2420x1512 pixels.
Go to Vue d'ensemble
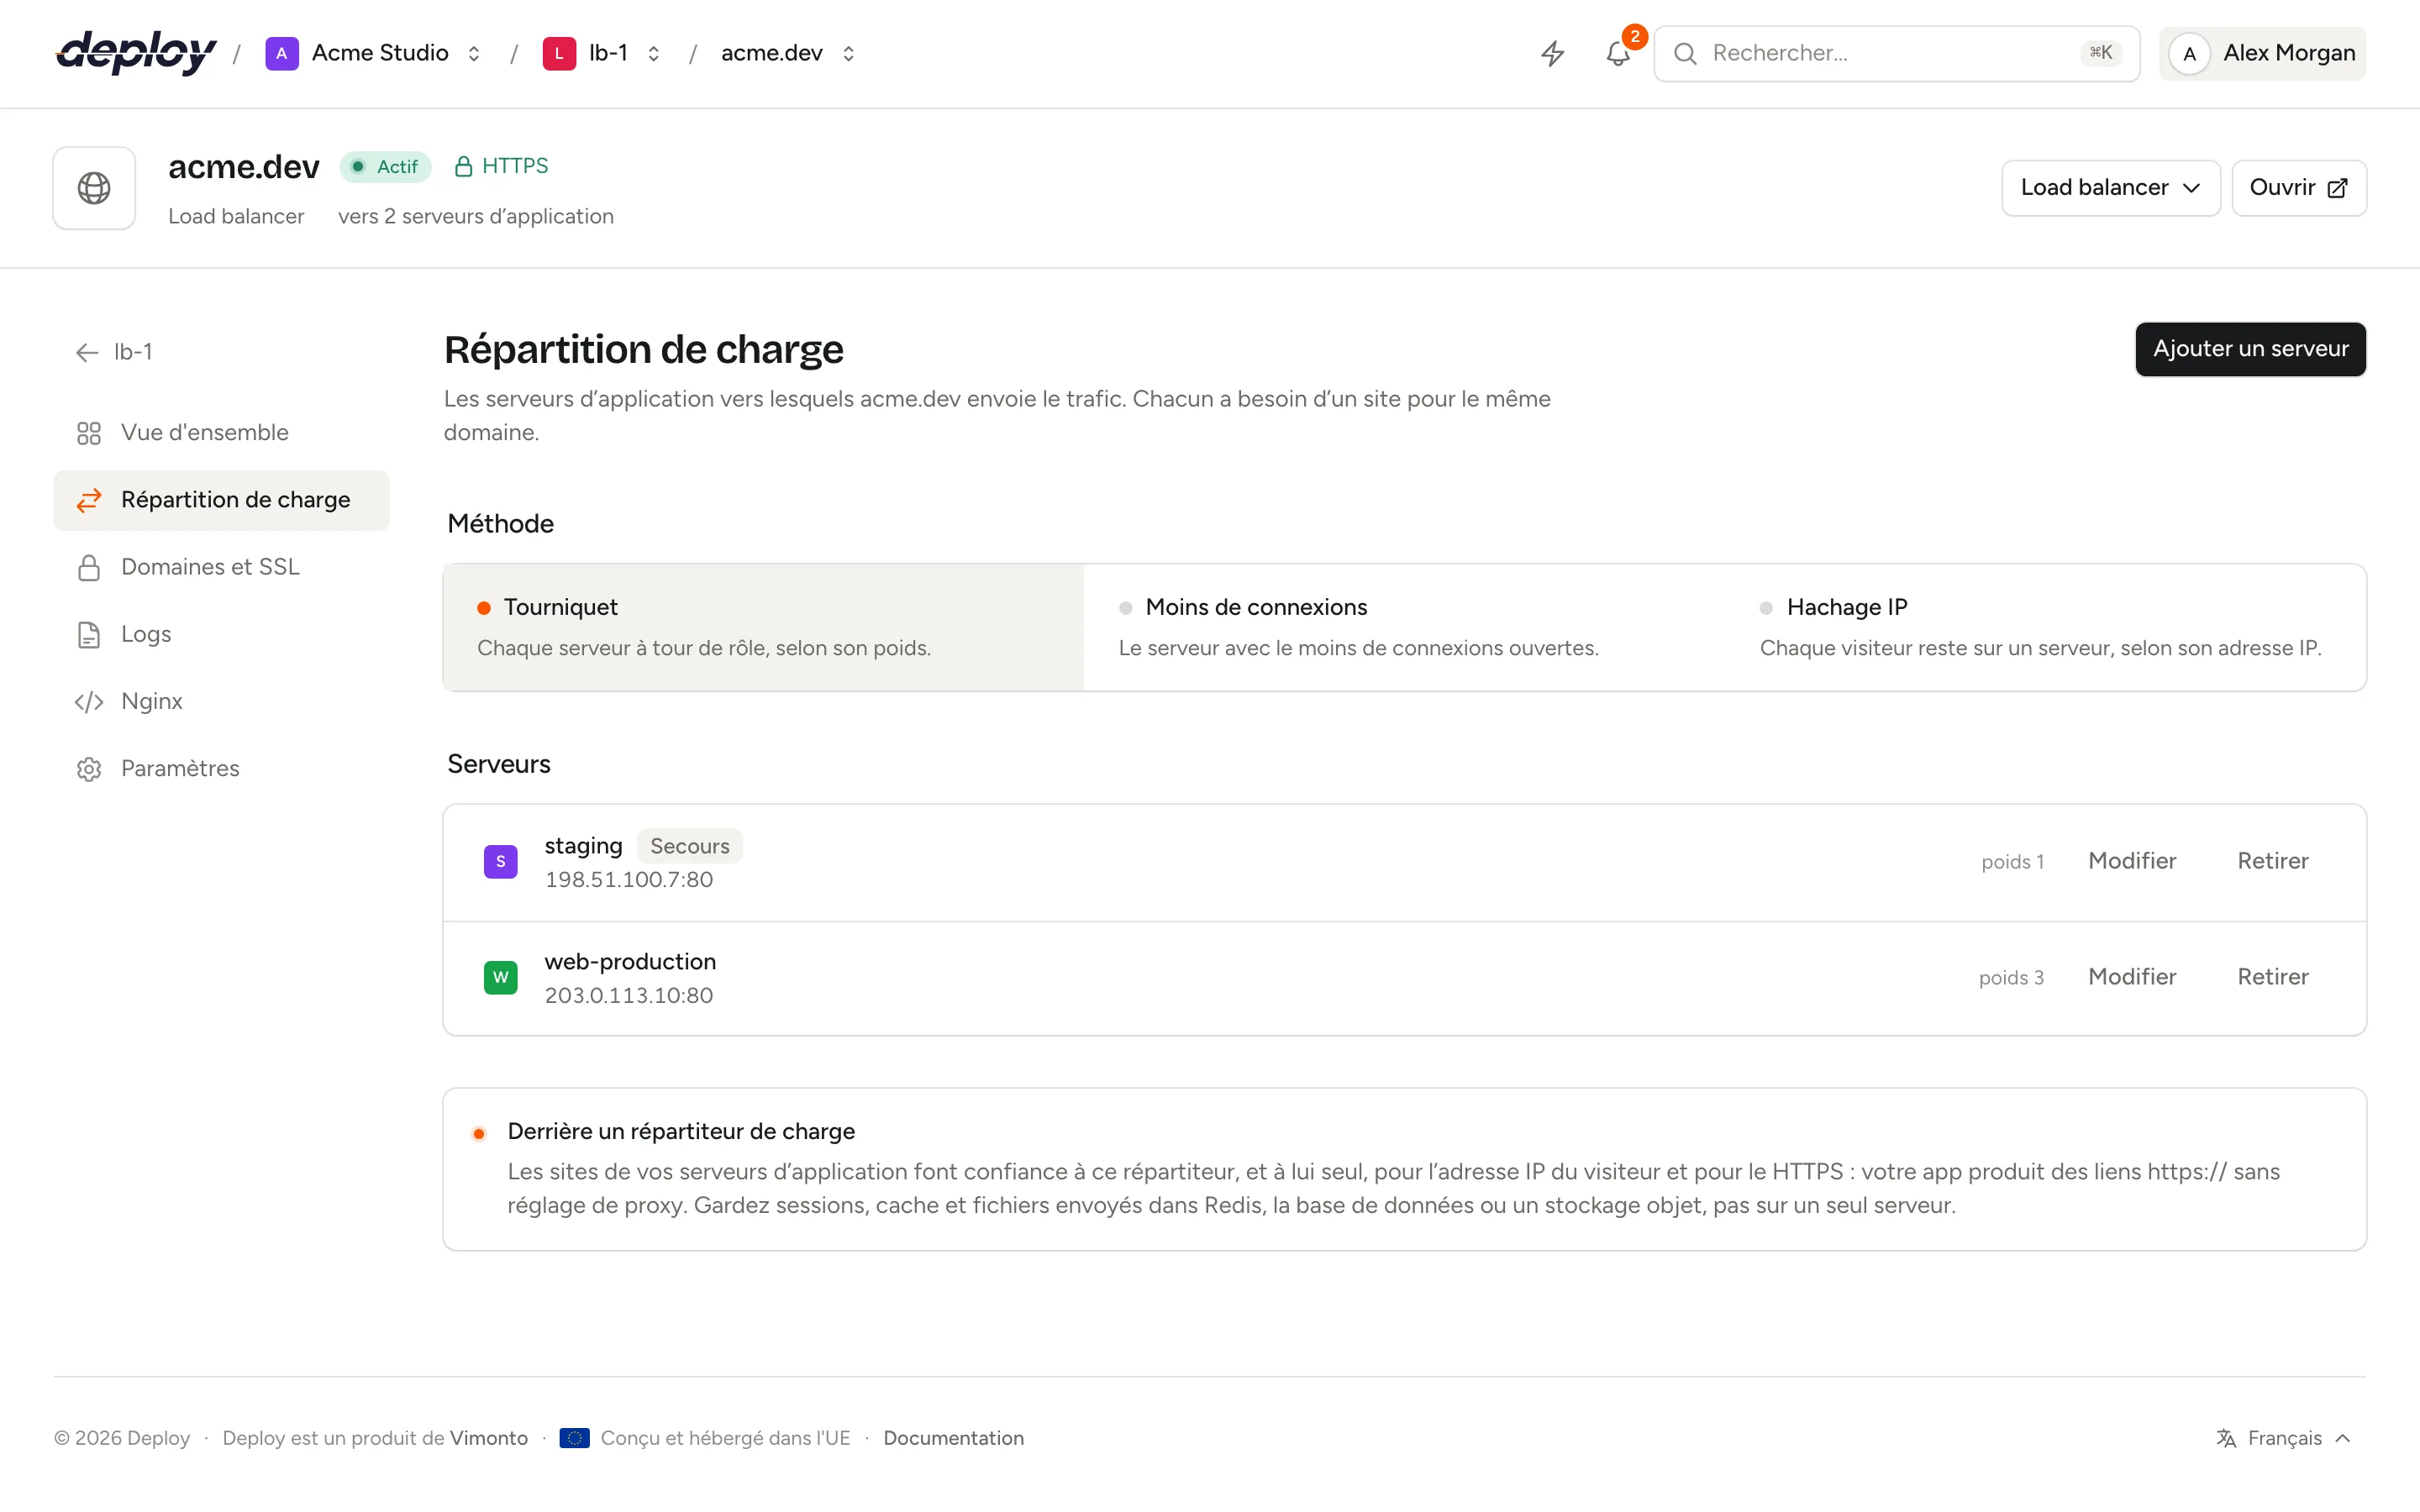222,433
